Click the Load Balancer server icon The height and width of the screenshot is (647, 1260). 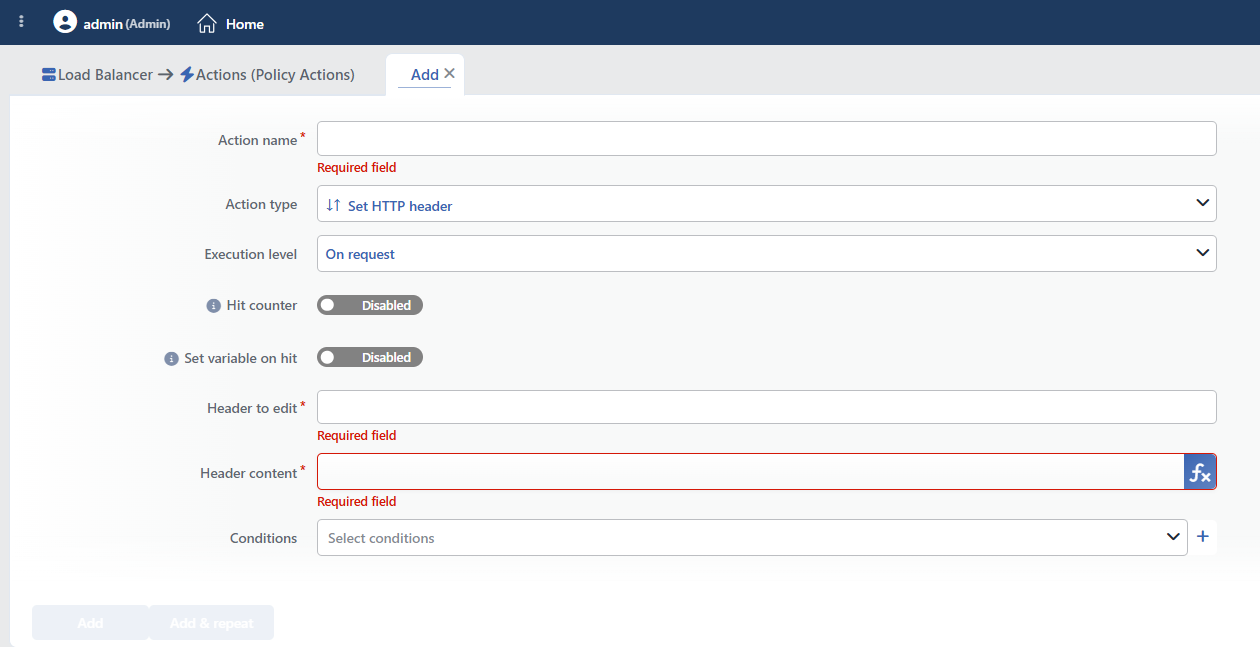pos(49,75)
